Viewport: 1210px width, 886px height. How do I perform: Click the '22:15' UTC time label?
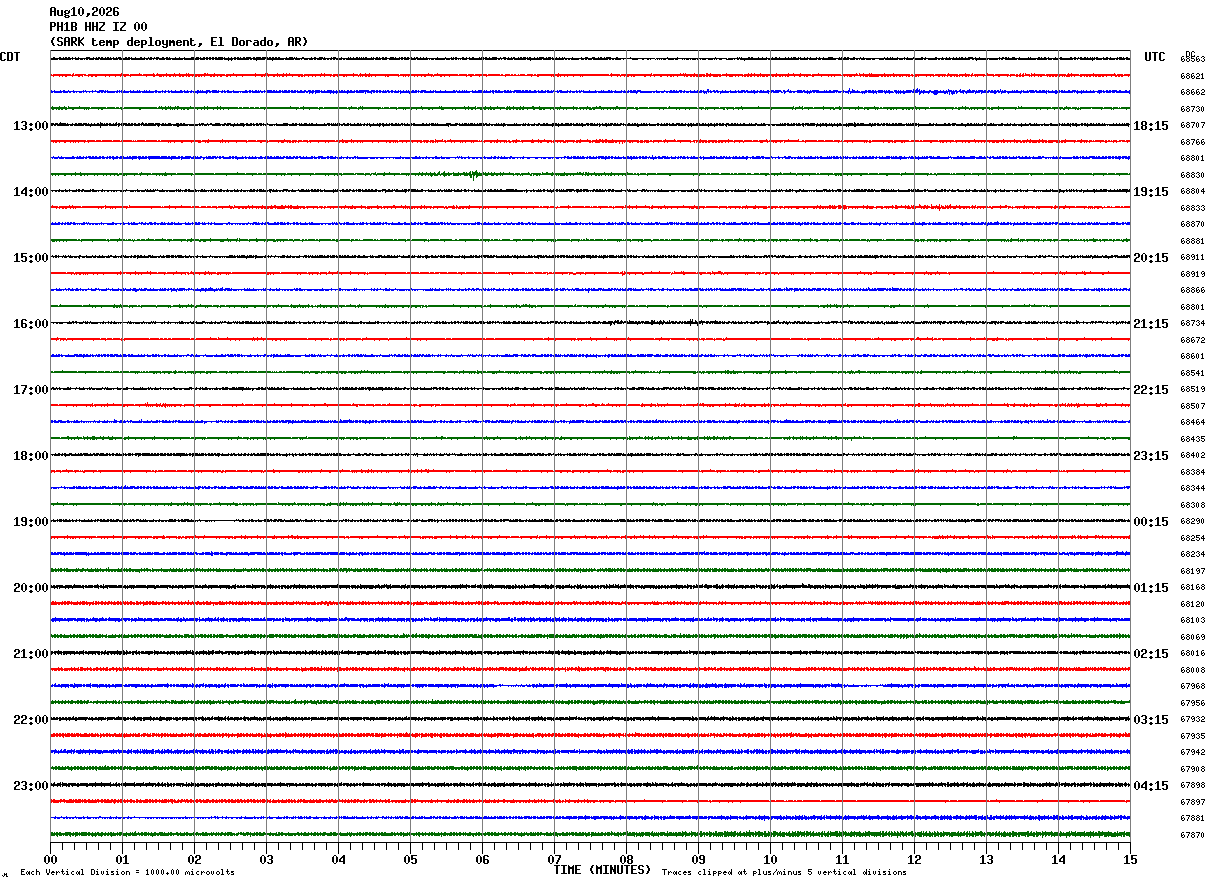pyautogui.click(x=1151, y=390)
